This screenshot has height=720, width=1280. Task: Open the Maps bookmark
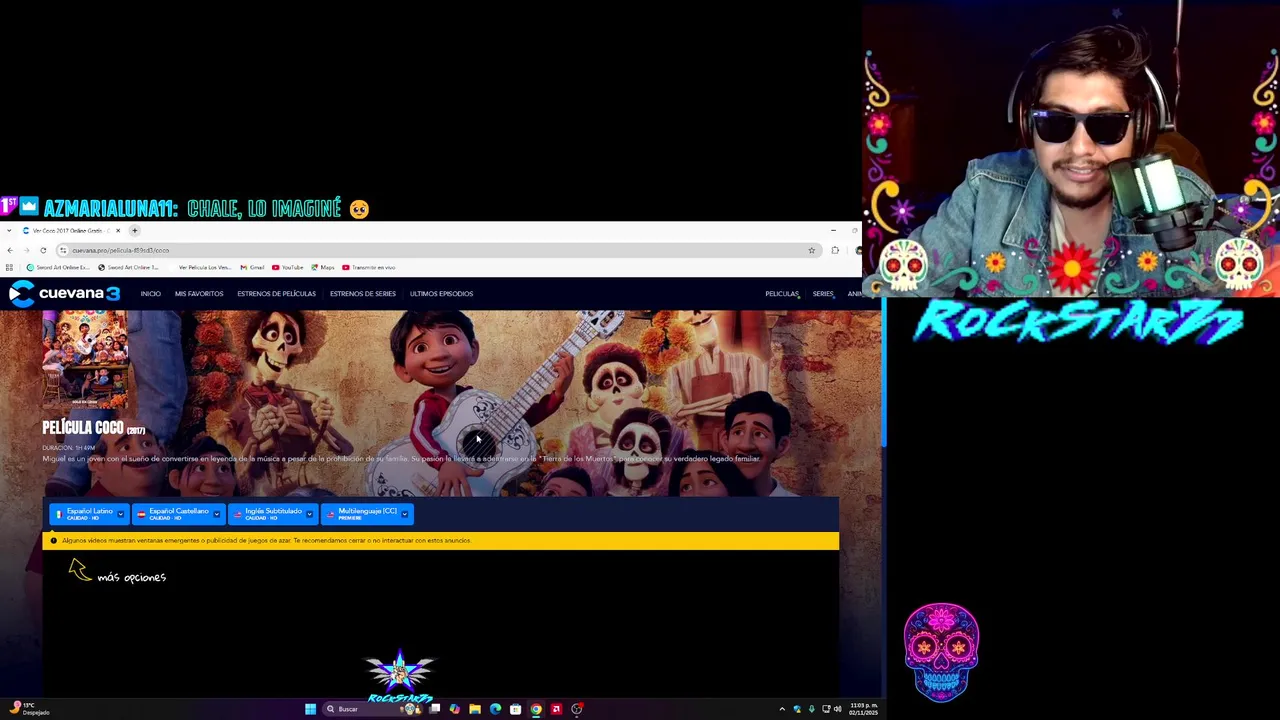[x=323, y=267]
